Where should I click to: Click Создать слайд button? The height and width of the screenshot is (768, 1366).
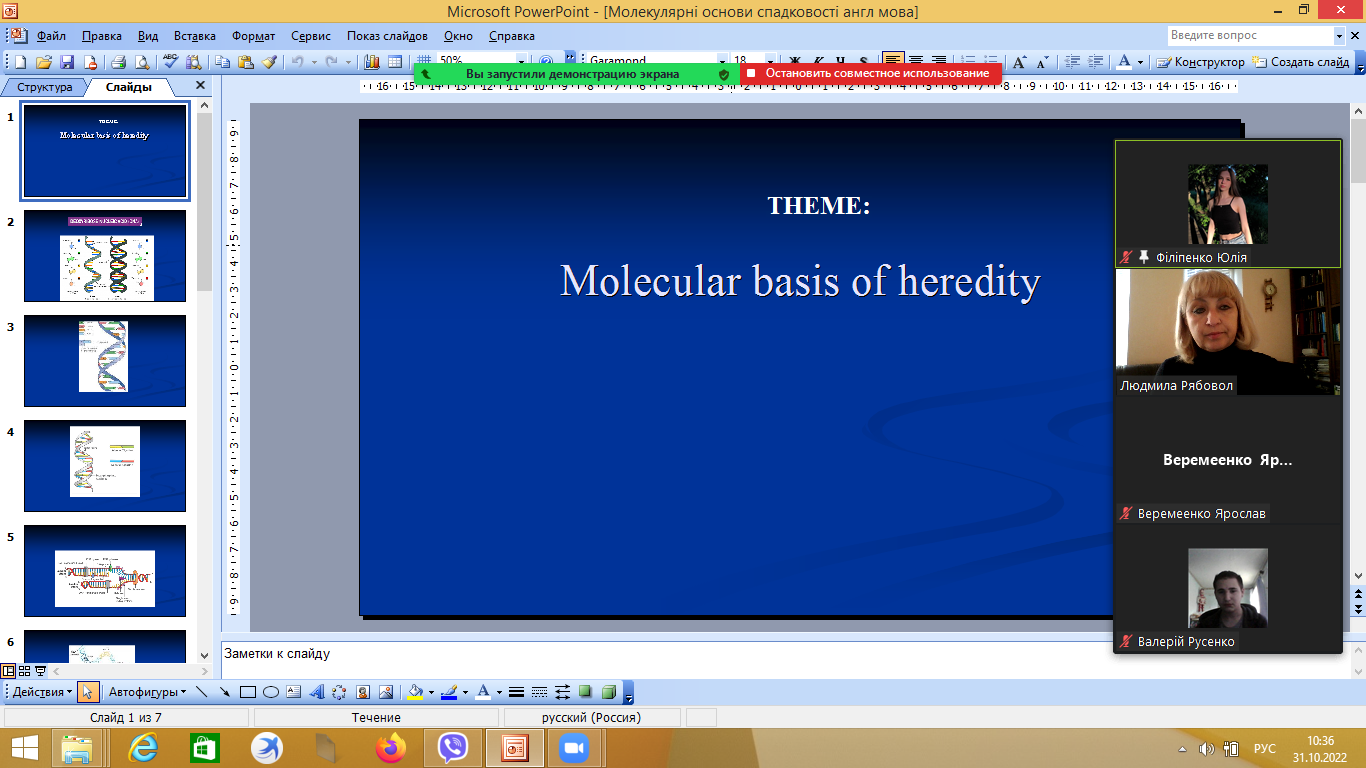click(x=1300, y=62)
